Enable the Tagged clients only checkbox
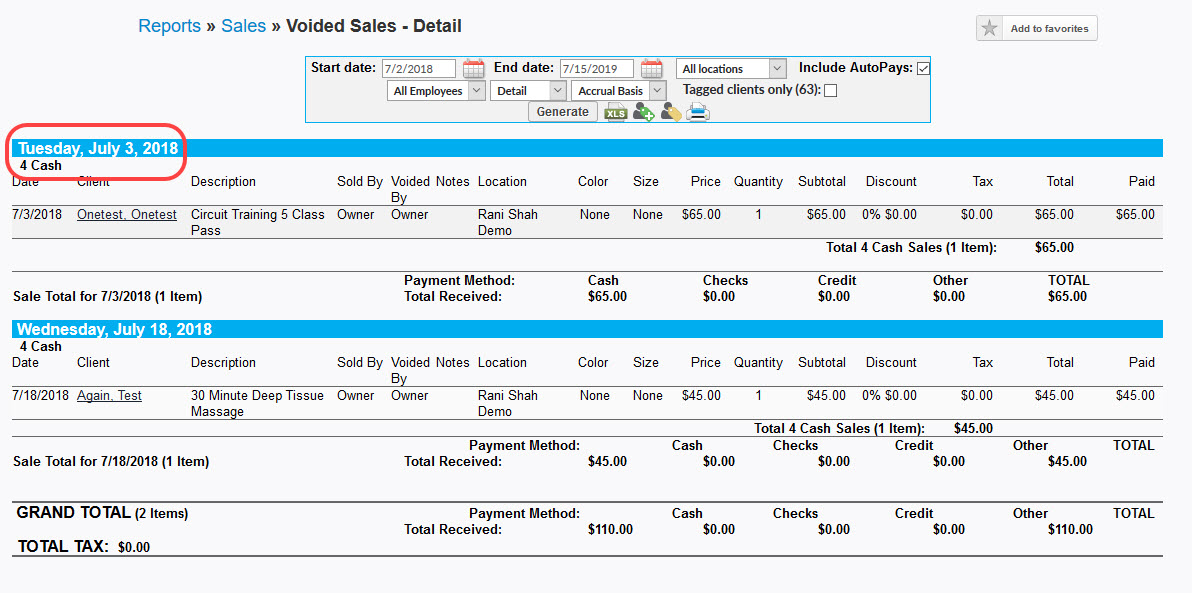The image size is (1192, 593). coord(830,91)
